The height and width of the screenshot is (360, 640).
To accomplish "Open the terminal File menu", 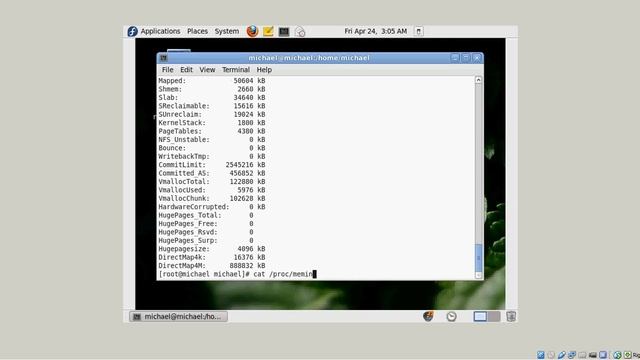I will [x=167, y=70].
